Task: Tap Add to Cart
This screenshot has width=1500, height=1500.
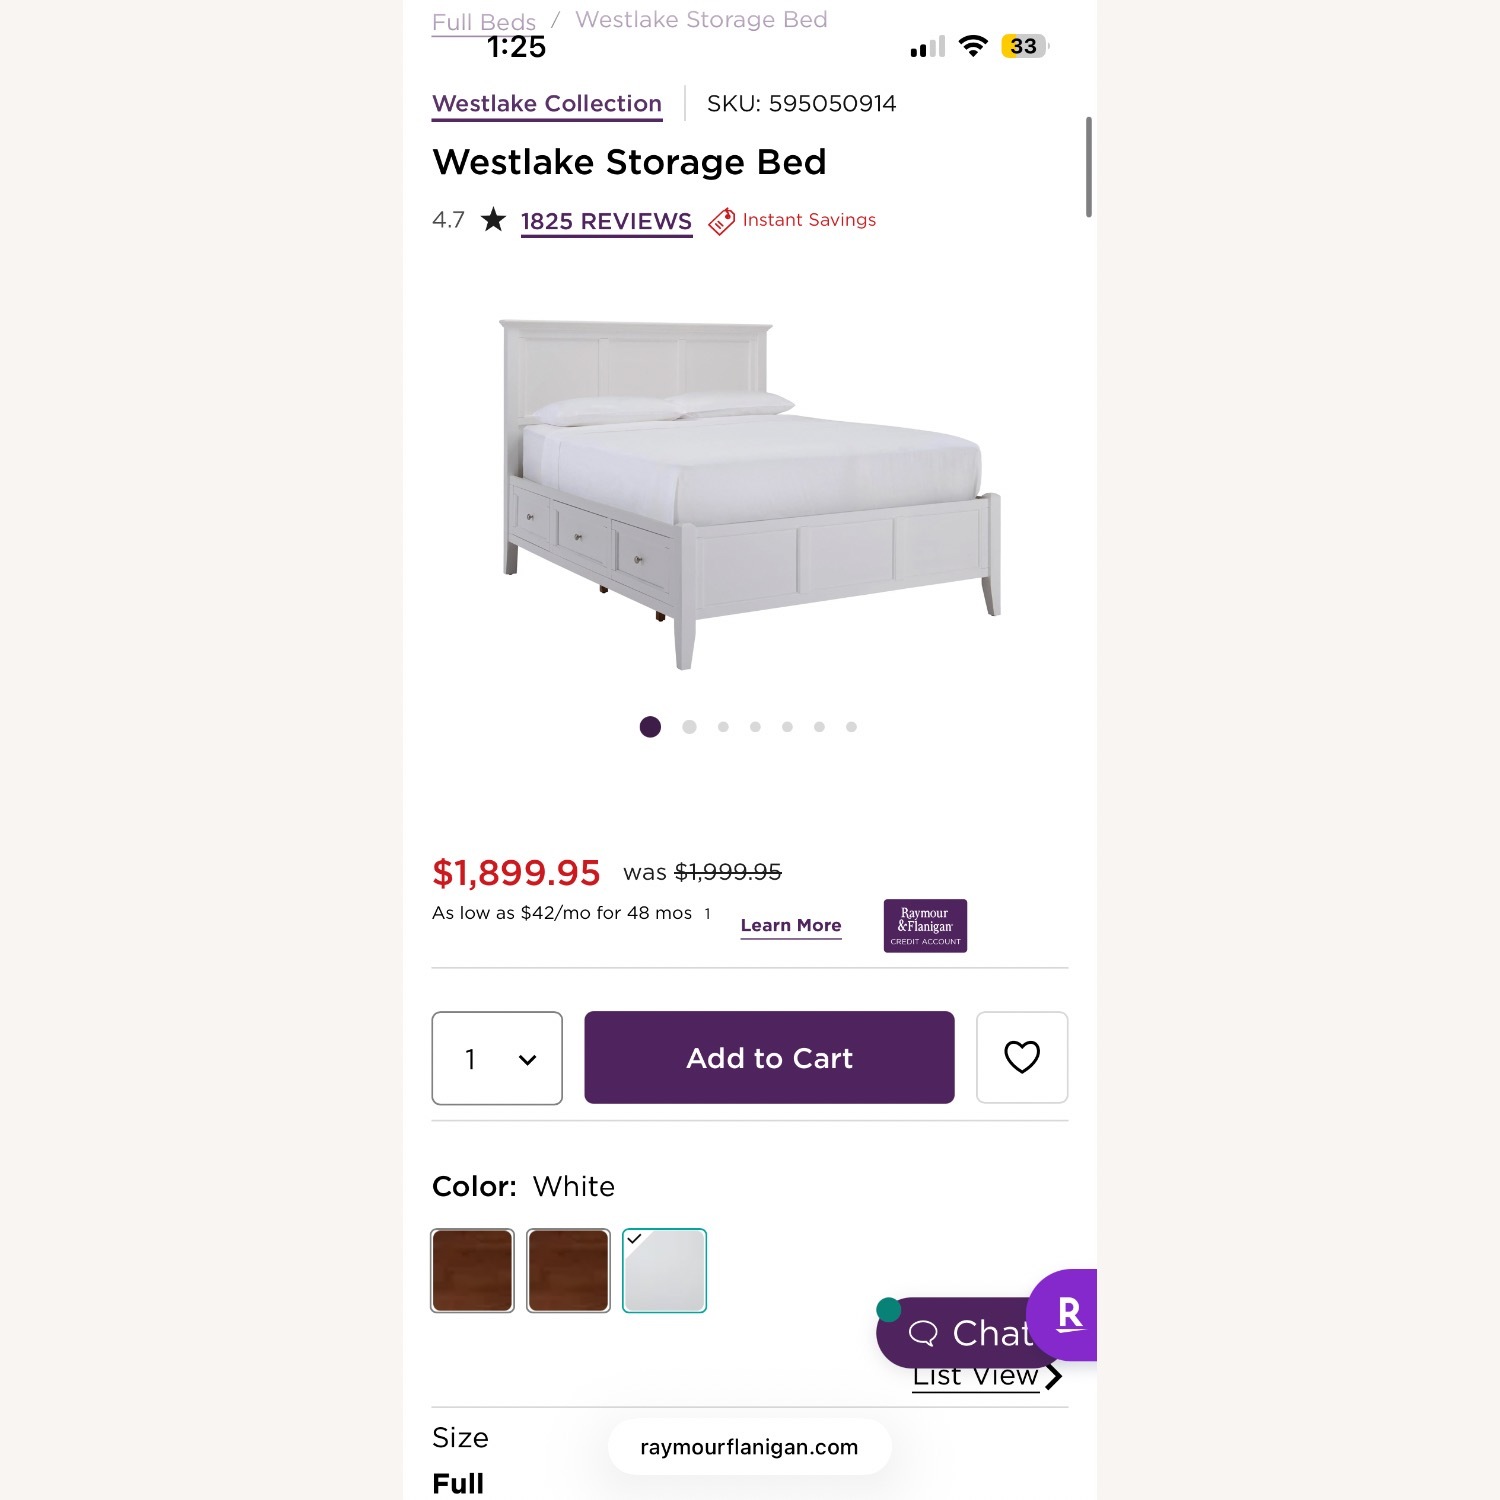Action: coord(767,1057)
